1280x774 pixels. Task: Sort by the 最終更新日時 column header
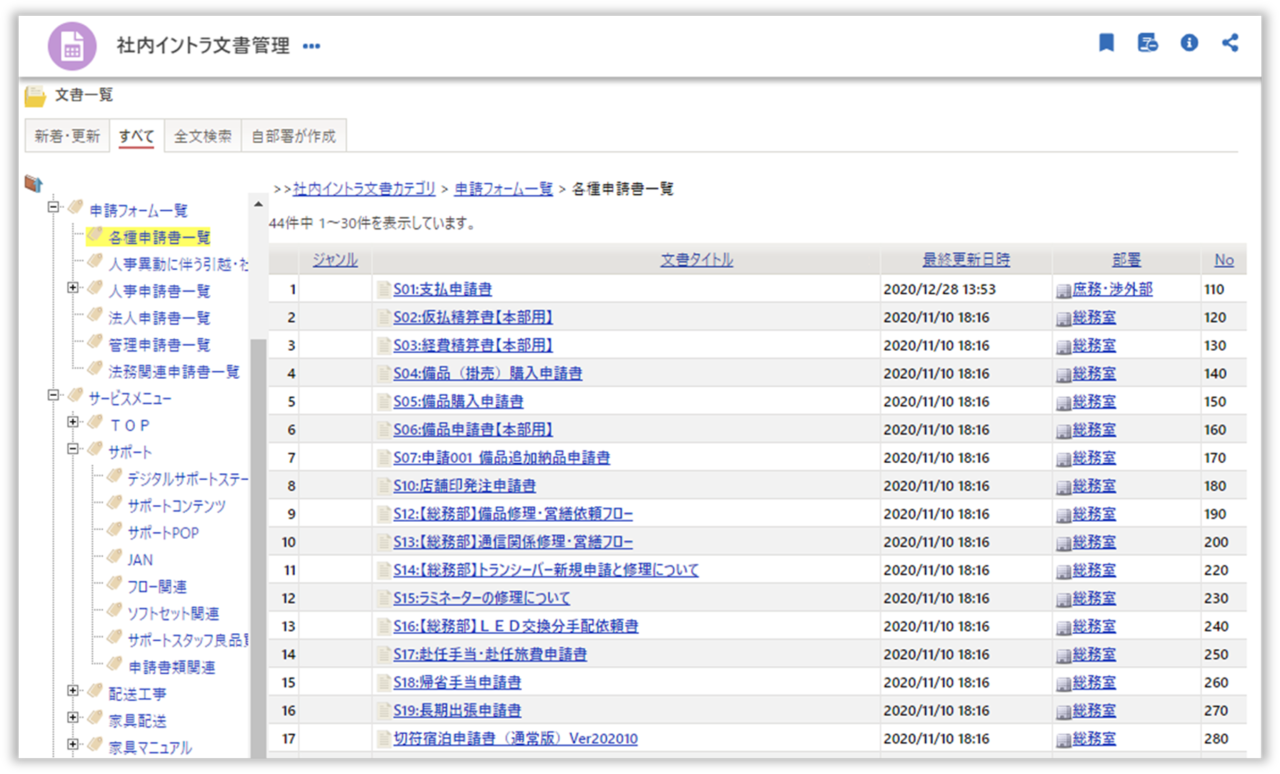(x=966, y=260)
